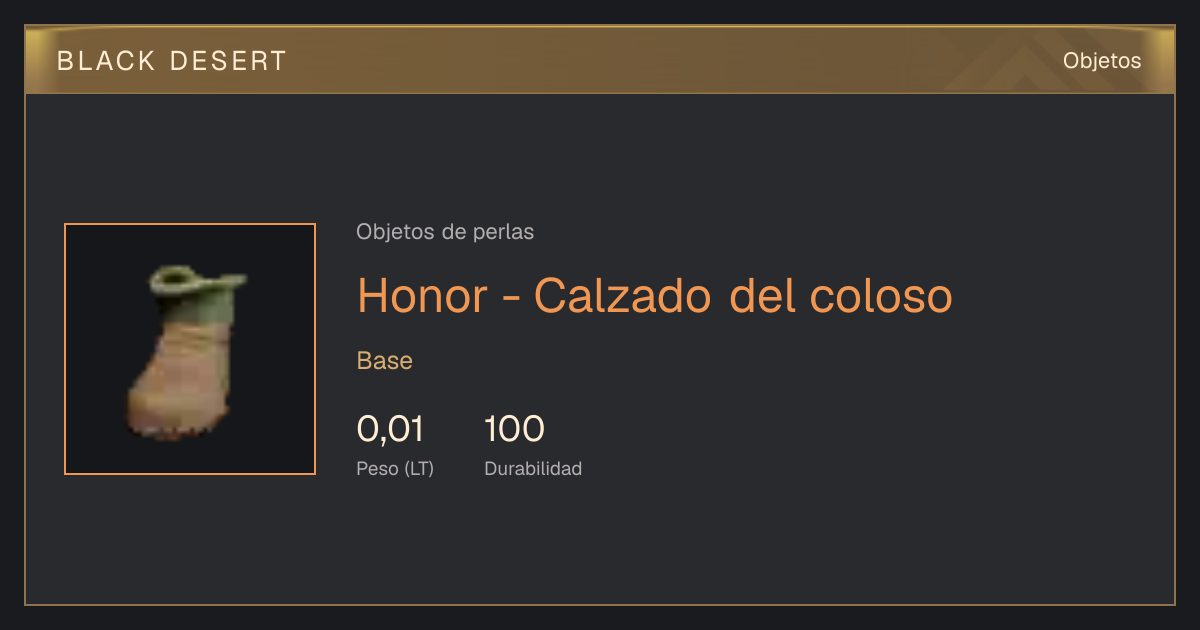Click the Peso (LT) label
This screenshot has width=1200, height=630.
pos(395,469)
